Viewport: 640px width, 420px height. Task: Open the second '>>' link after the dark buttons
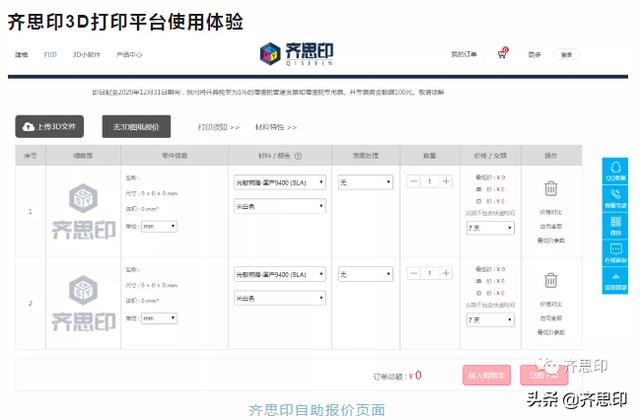click(x=276, y=127)
